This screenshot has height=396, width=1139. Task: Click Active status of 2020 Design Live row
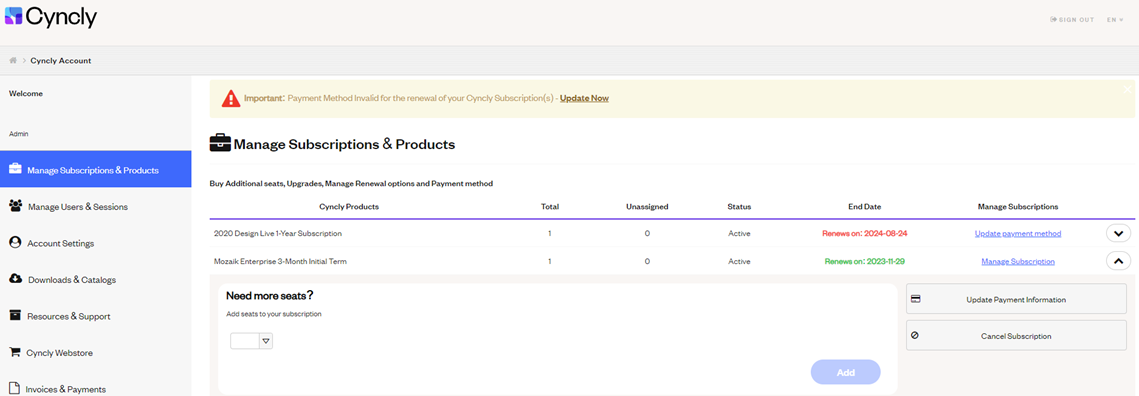(x=739, y=233)
